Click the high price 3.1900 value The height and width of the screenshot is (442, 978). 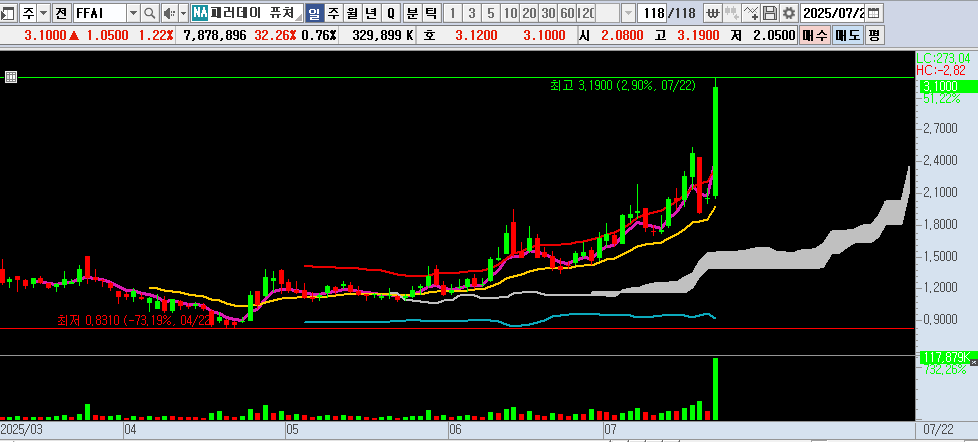coord(697,36)
